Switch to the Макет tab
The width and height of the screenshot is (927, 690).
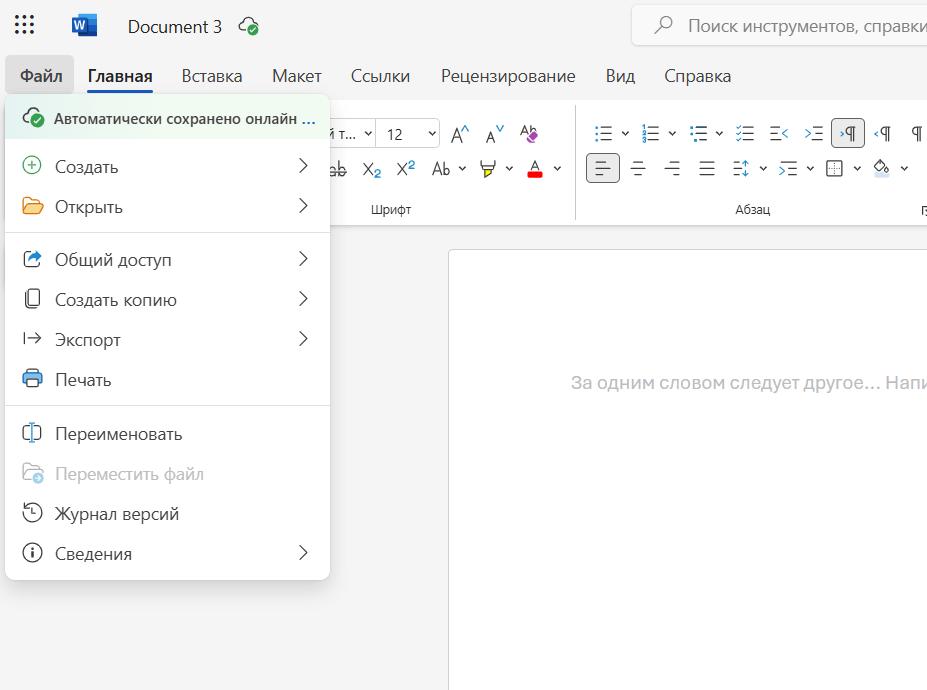point(297,76)
